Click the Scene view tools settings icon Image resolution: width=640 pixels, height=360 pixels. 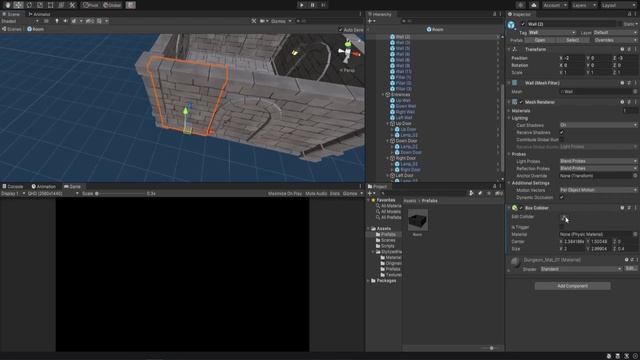(254, 21)
